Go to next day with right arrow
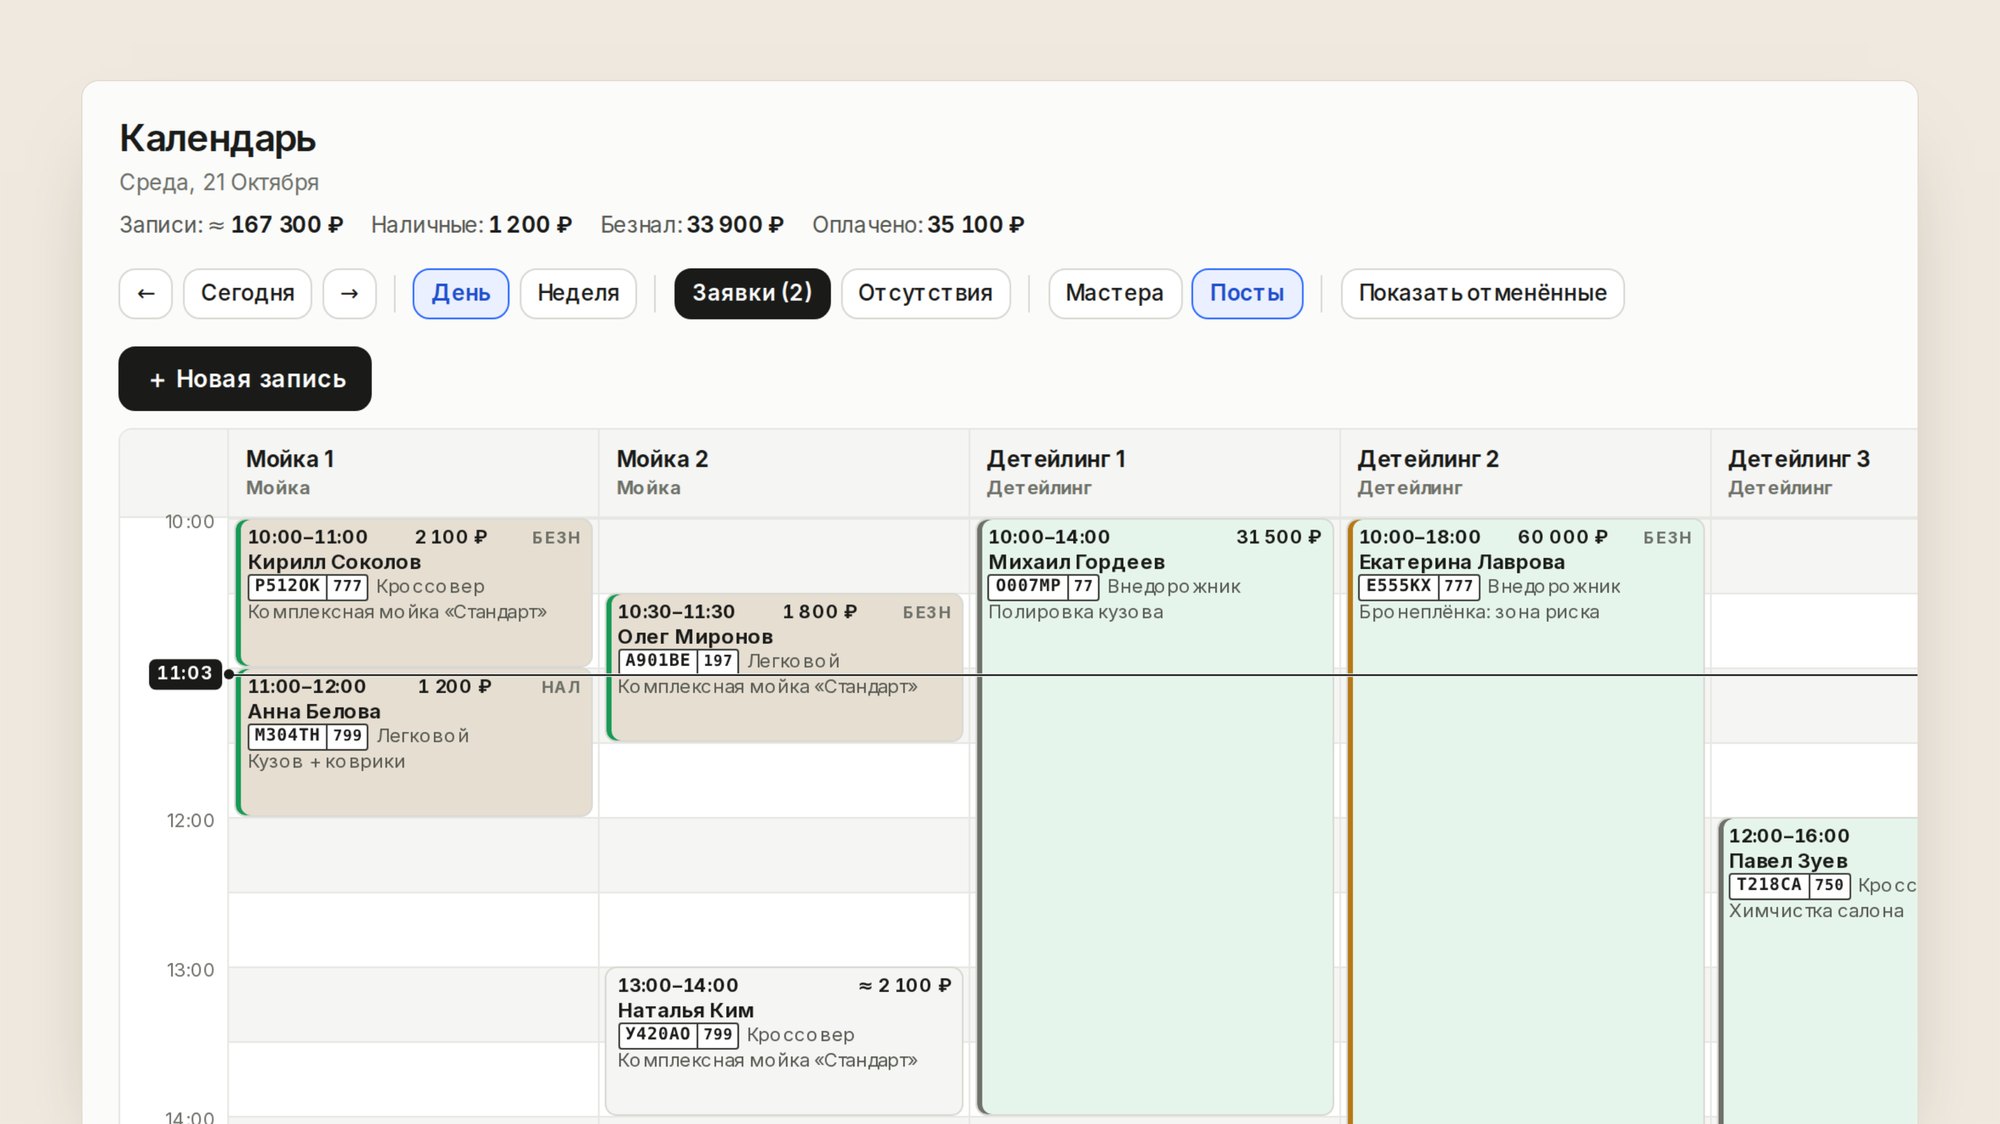Image resolution: width=2000 pixels, height=1124 pixels. 349,294
